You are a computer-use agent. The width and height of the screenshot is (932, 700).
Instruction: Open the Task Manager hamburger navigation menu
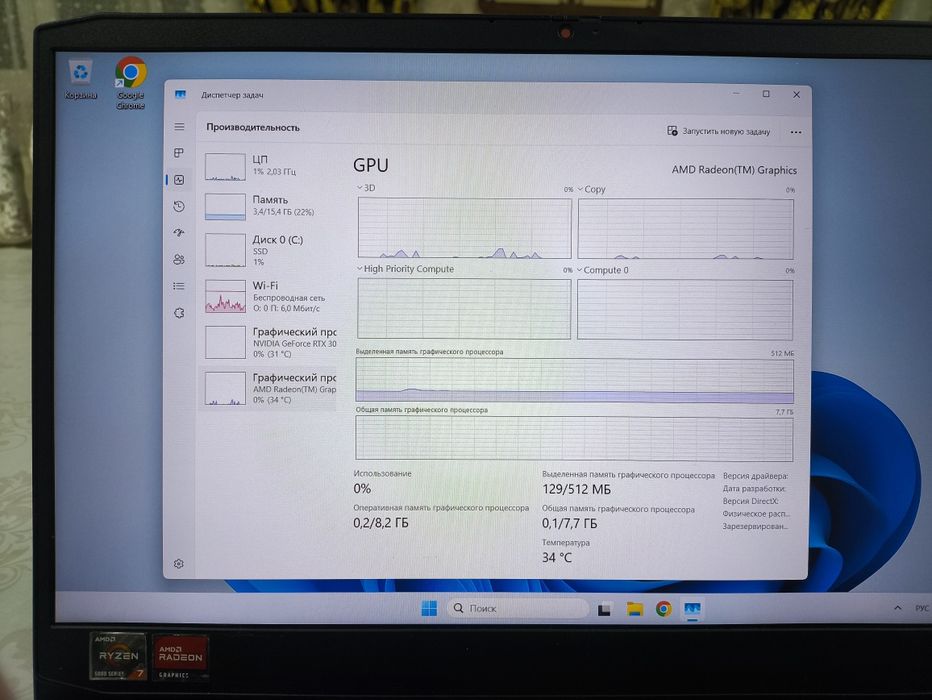[x=179, y=127]
